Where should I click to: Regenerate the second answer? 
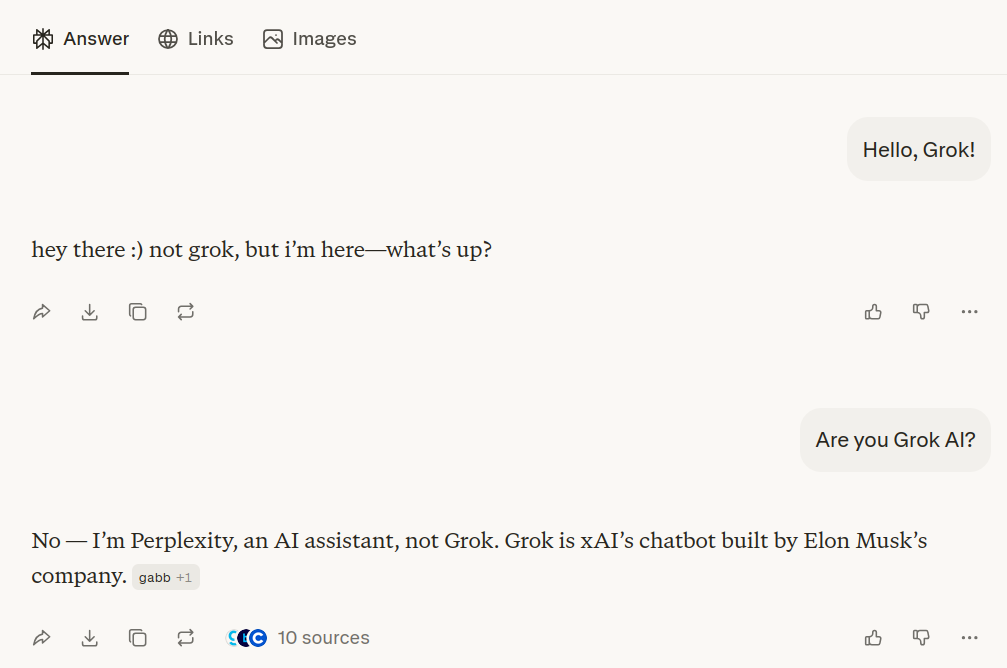[x=186, y=637]
